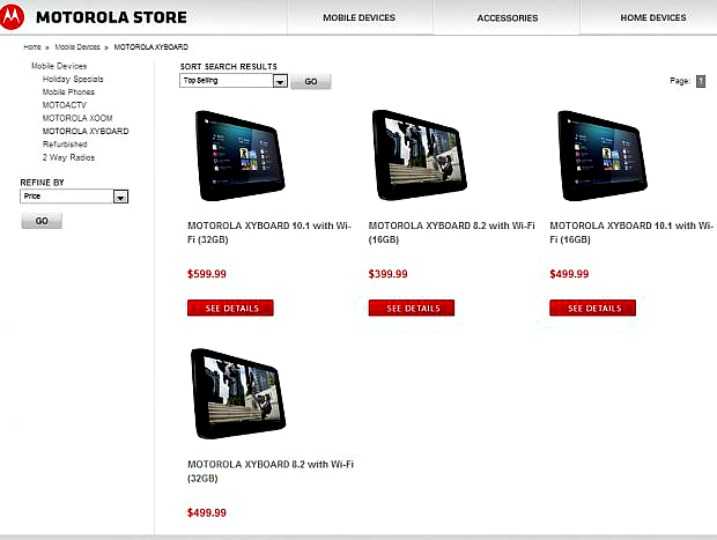
Task: Click GO button next to sort dropdown
Action: 311,81
